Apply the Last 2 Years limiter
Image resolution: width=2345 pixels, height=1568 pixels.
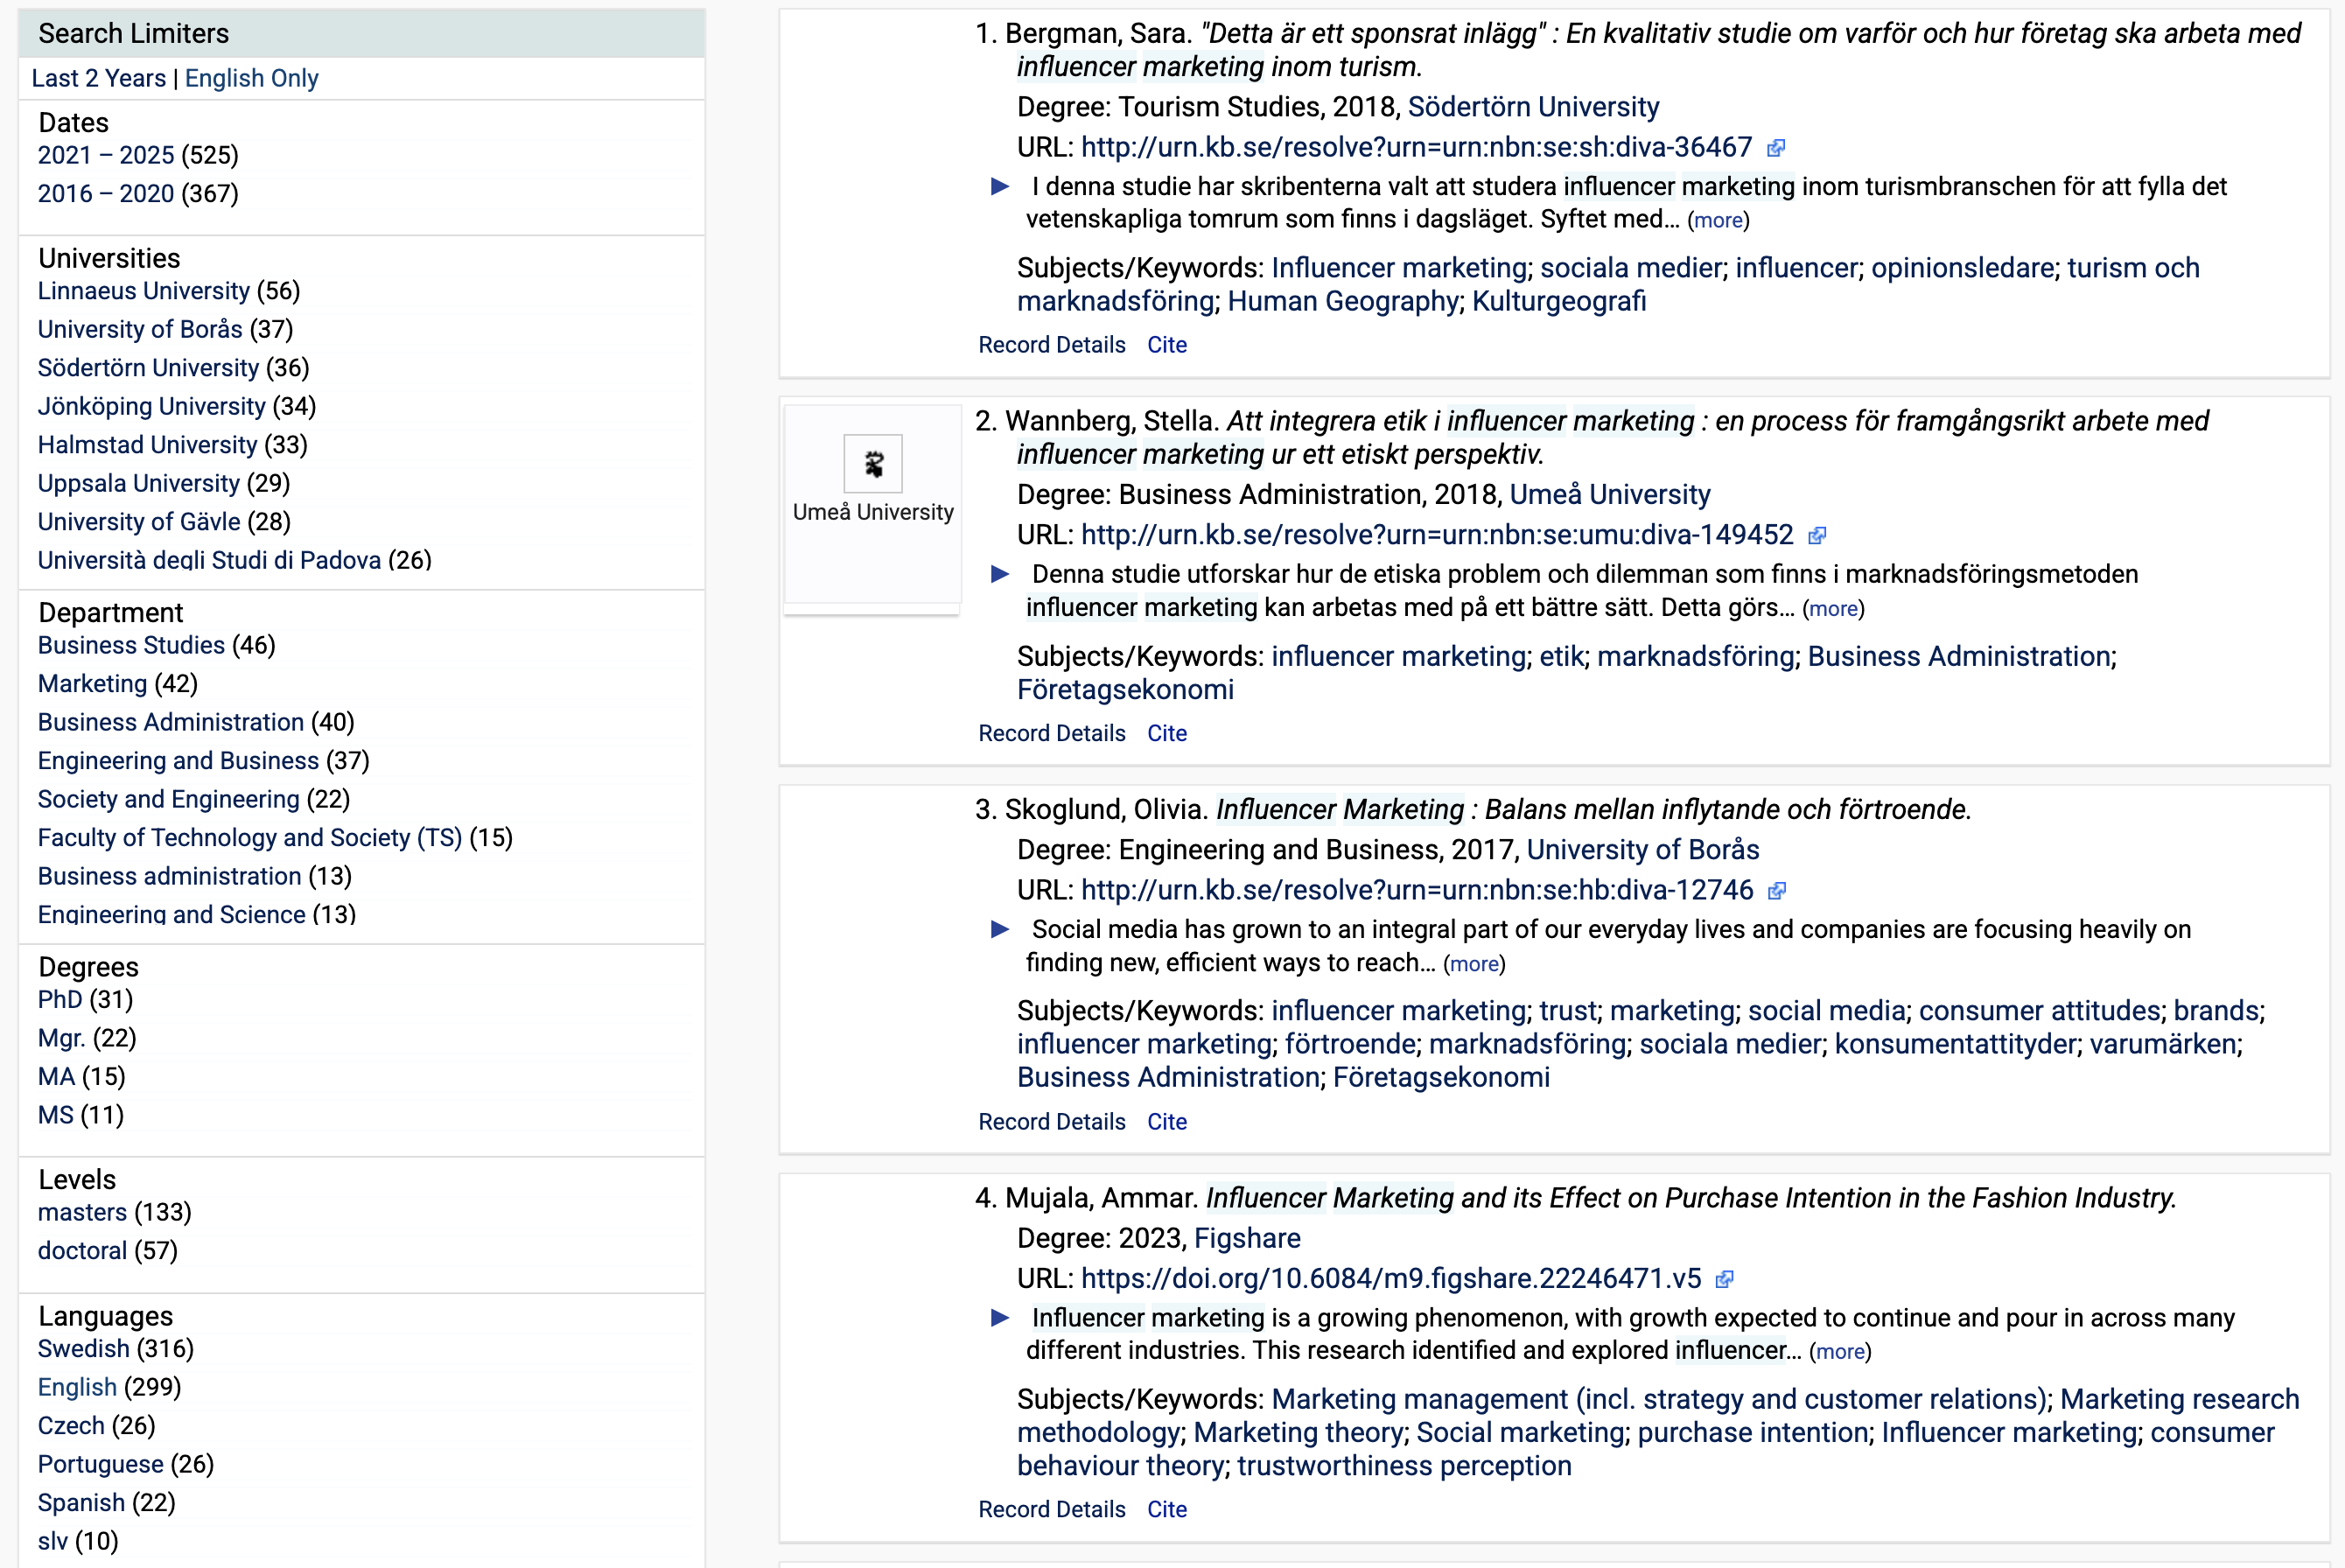coord(98,78)
